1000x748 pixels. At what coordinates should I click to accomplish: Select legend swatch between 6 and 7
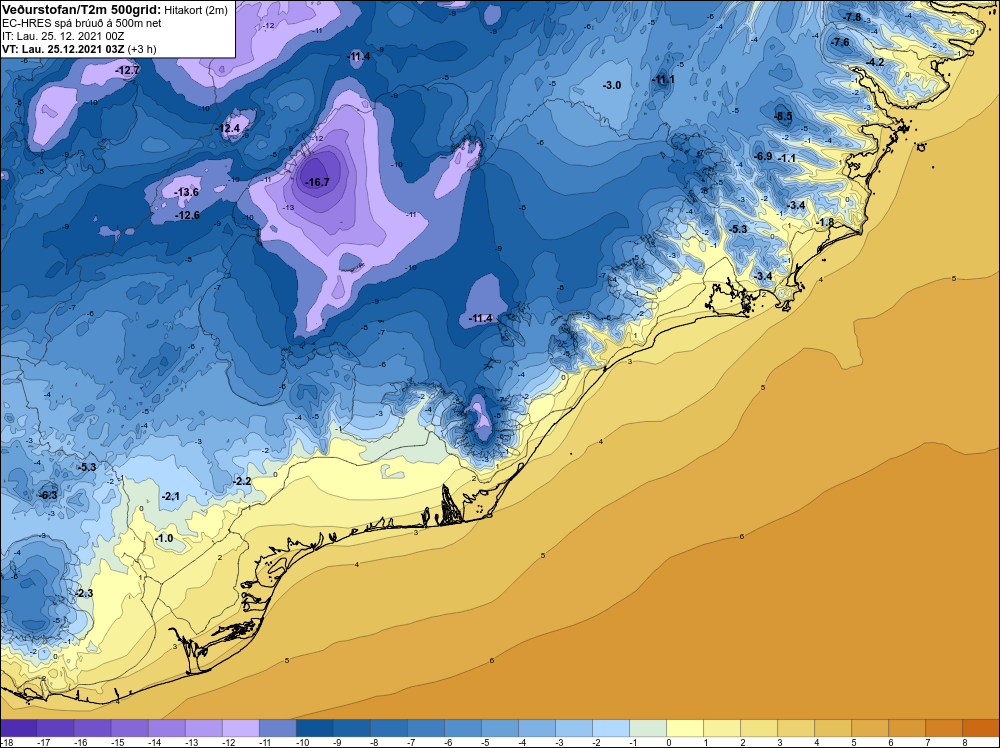pos(907,728)
